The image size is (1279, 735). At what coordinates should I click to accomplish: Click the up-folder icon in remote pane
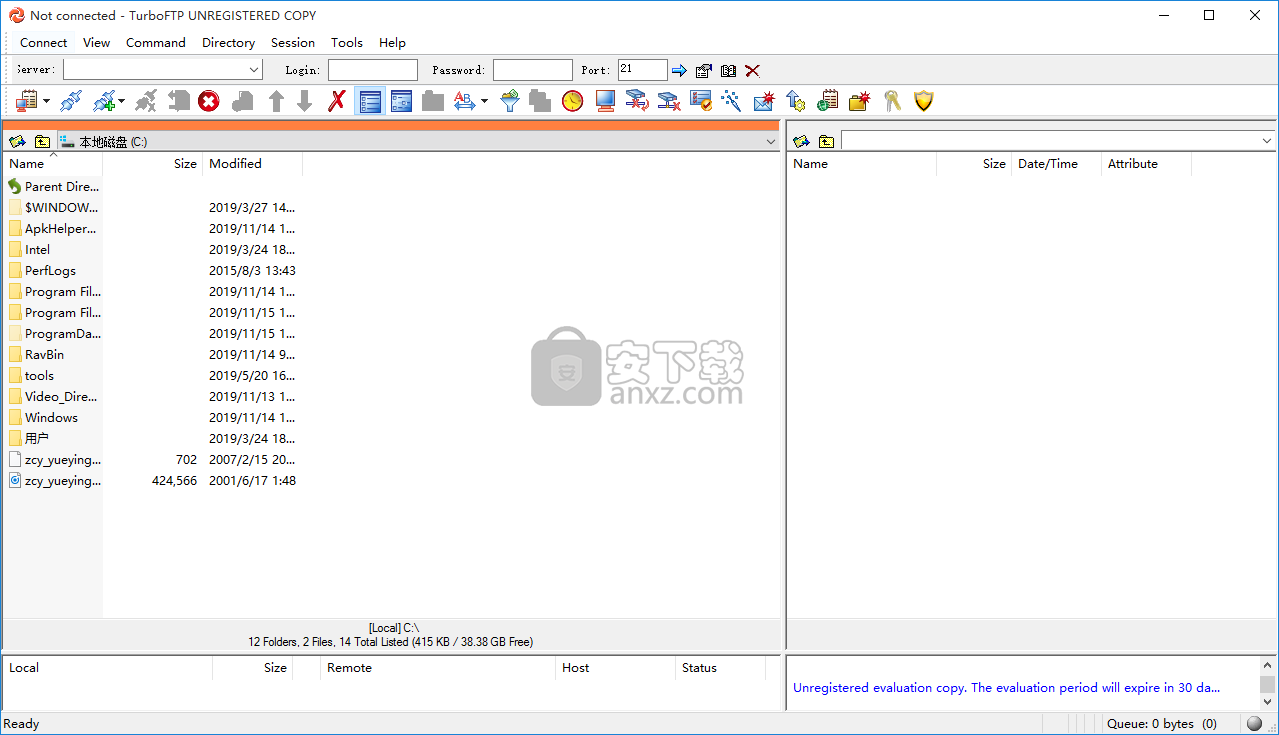[x=826, y=142]
